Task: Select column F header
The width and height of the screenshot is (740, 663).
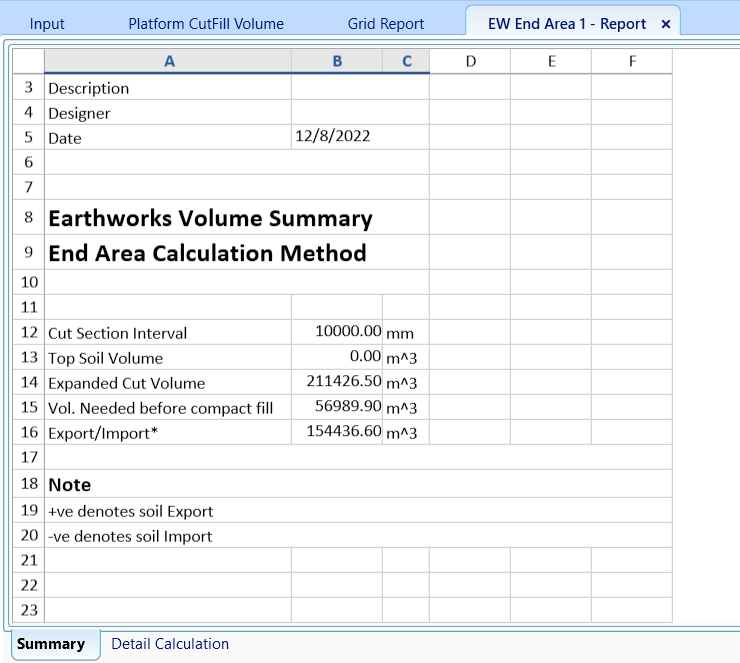Action: (x=632, y=61)
